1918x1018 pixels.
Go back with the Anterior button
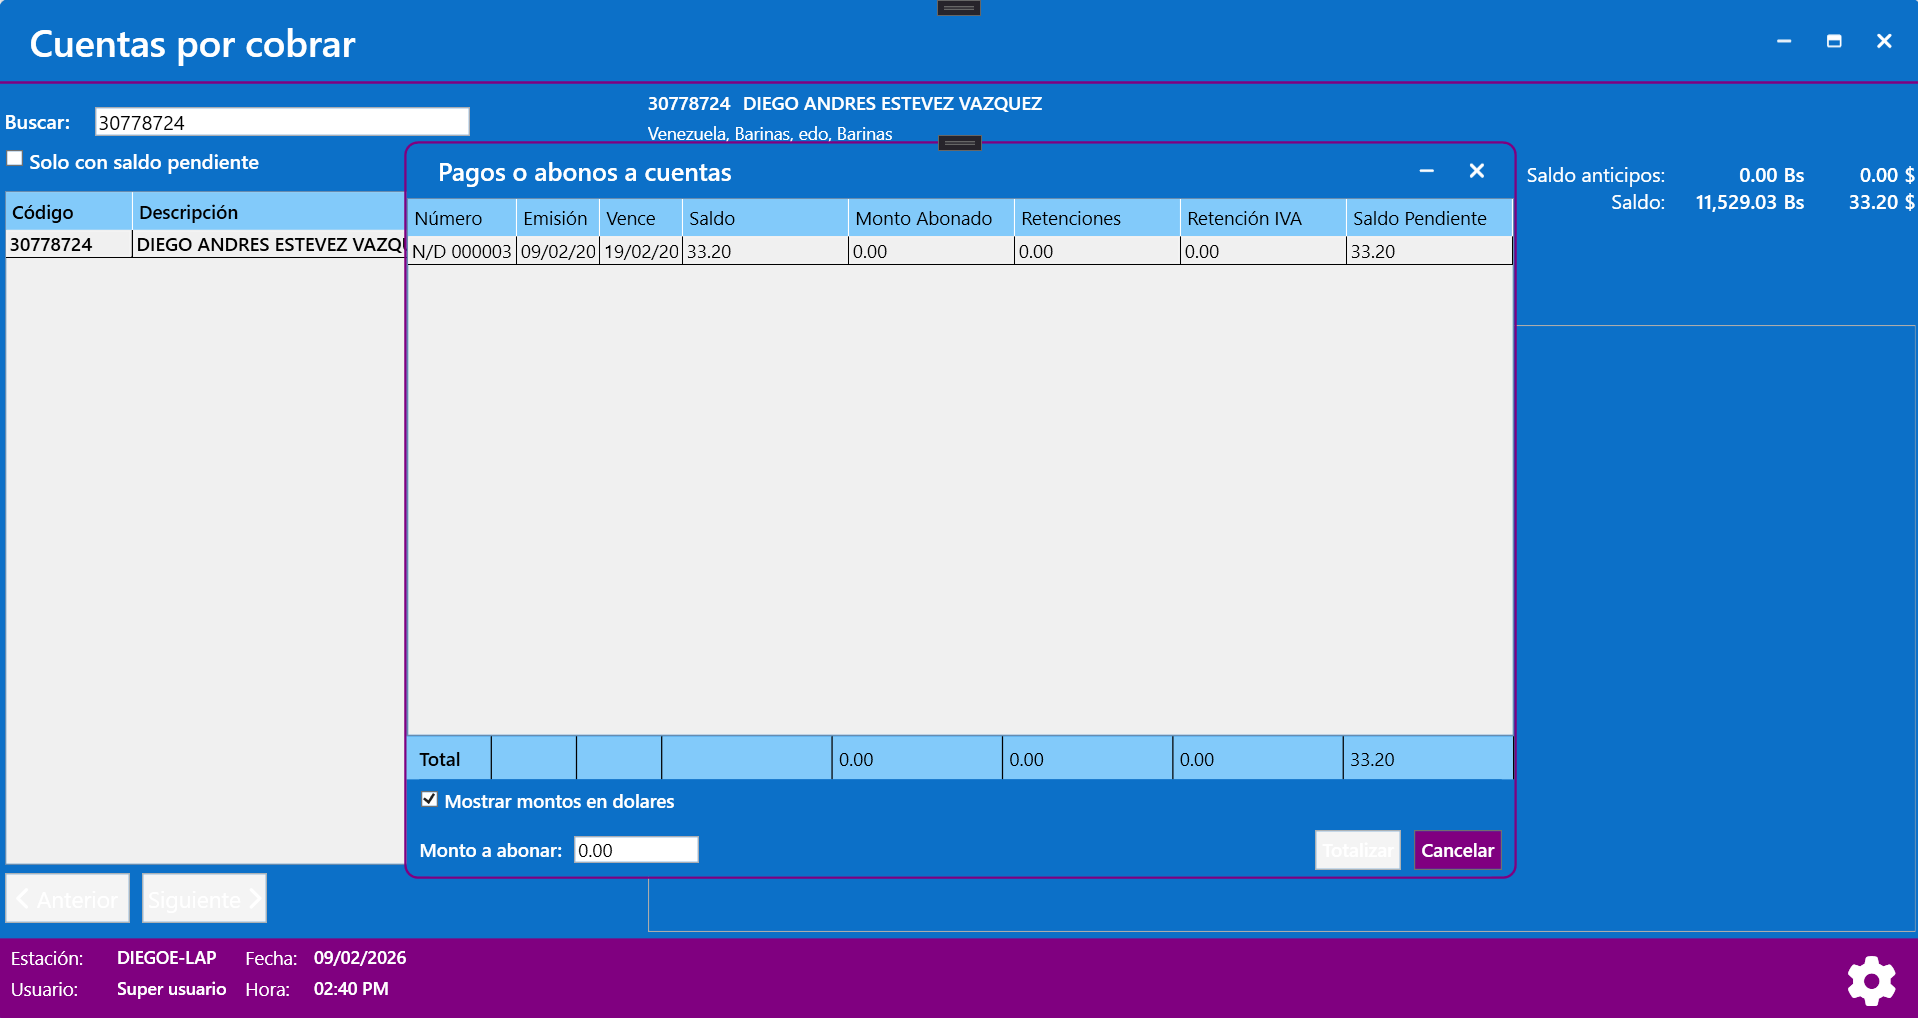click(x=68, y=899)
